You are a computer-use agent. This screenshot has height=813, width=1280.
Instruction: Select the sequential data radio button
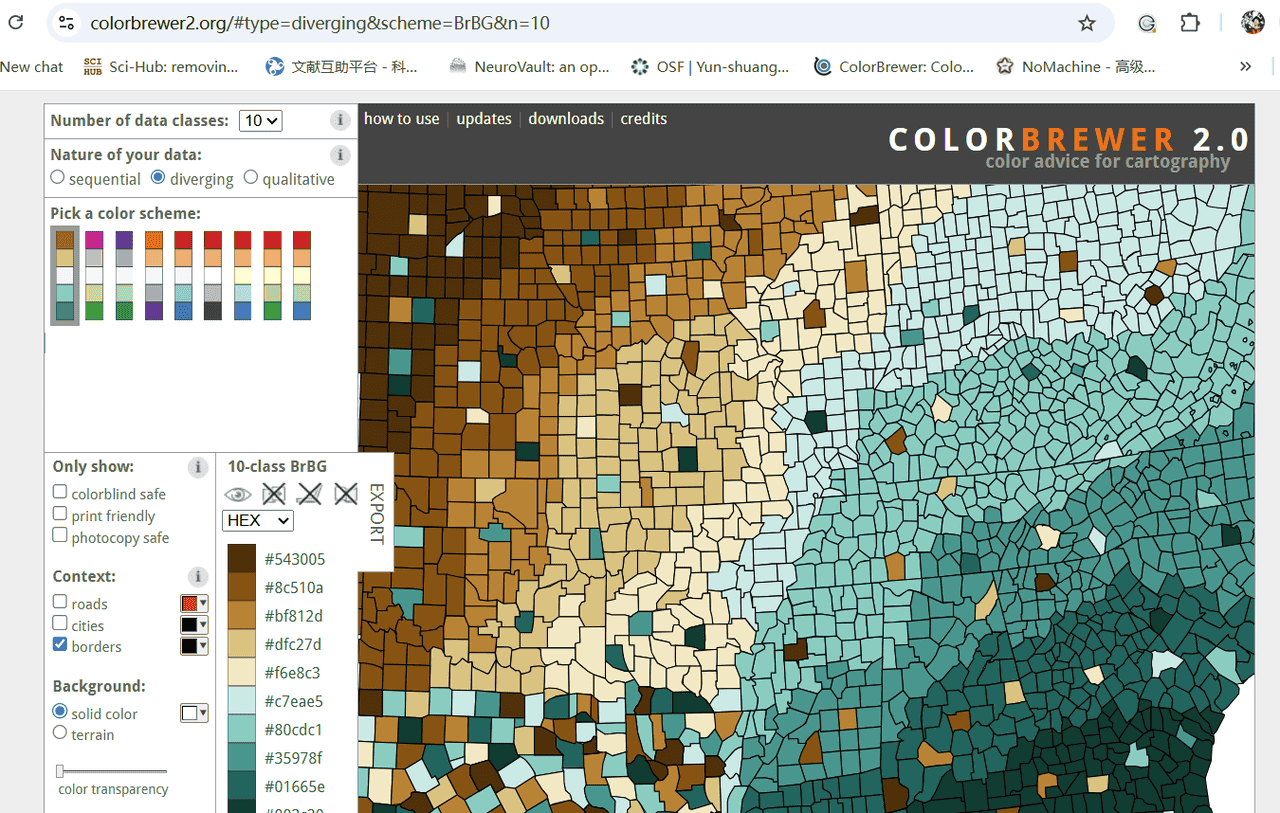58,178
